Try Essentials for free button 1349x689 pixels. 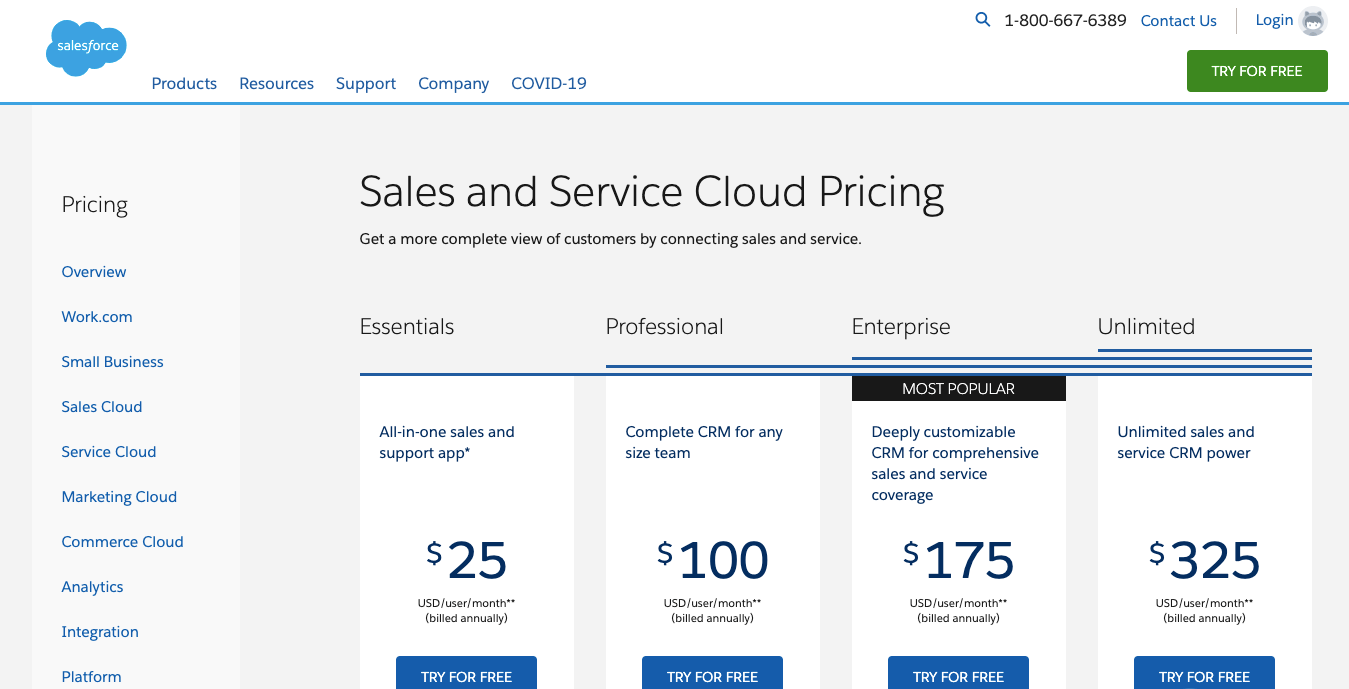click(x=466, y=673)
